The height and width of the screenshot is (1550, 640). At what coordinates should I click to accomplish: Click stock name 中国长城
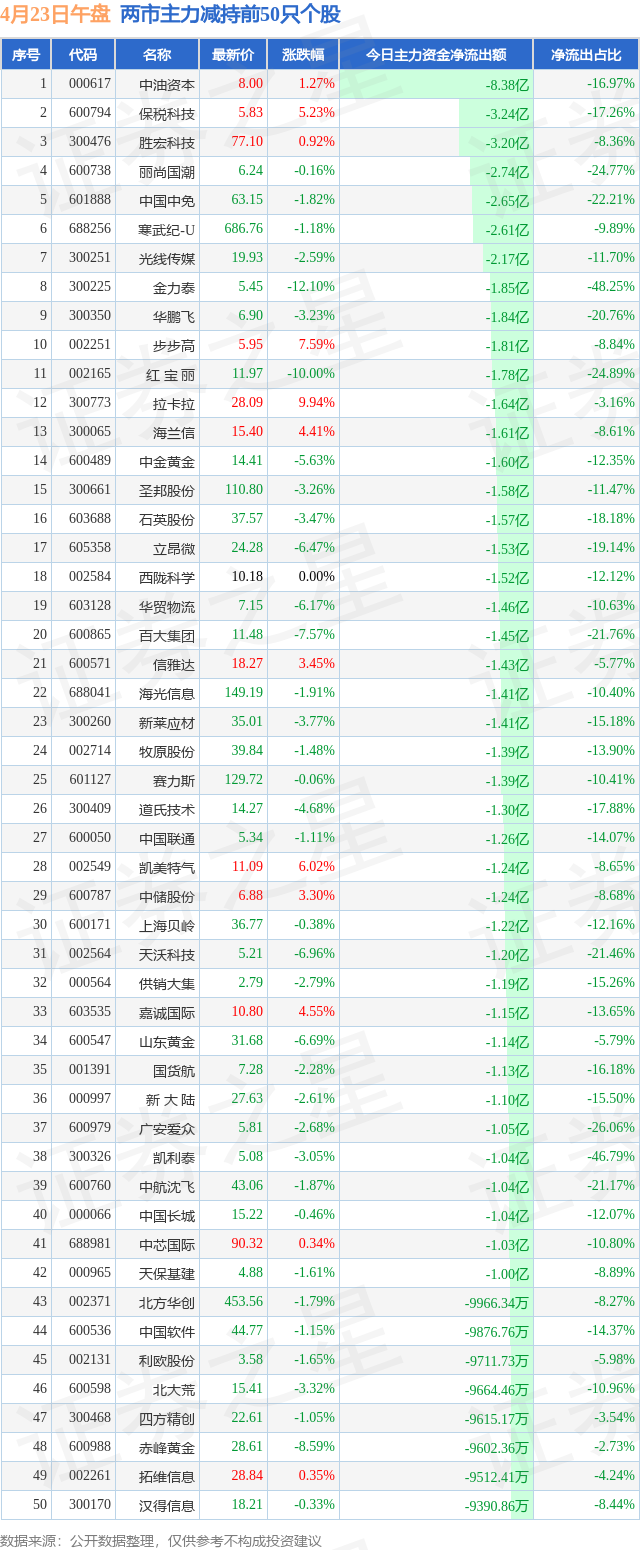[167, 1215]
